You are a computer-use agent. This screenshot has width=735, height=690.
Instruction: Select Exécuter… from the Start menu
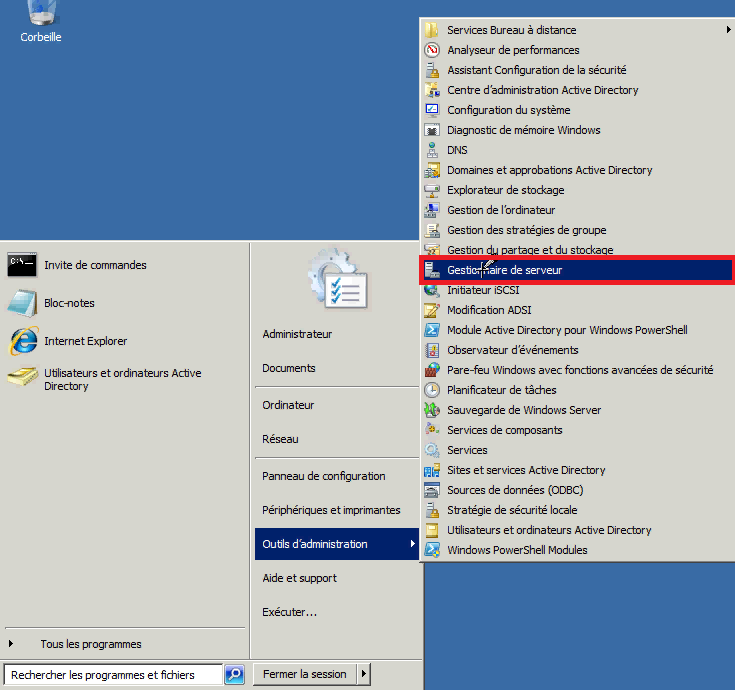pos(290,612)
